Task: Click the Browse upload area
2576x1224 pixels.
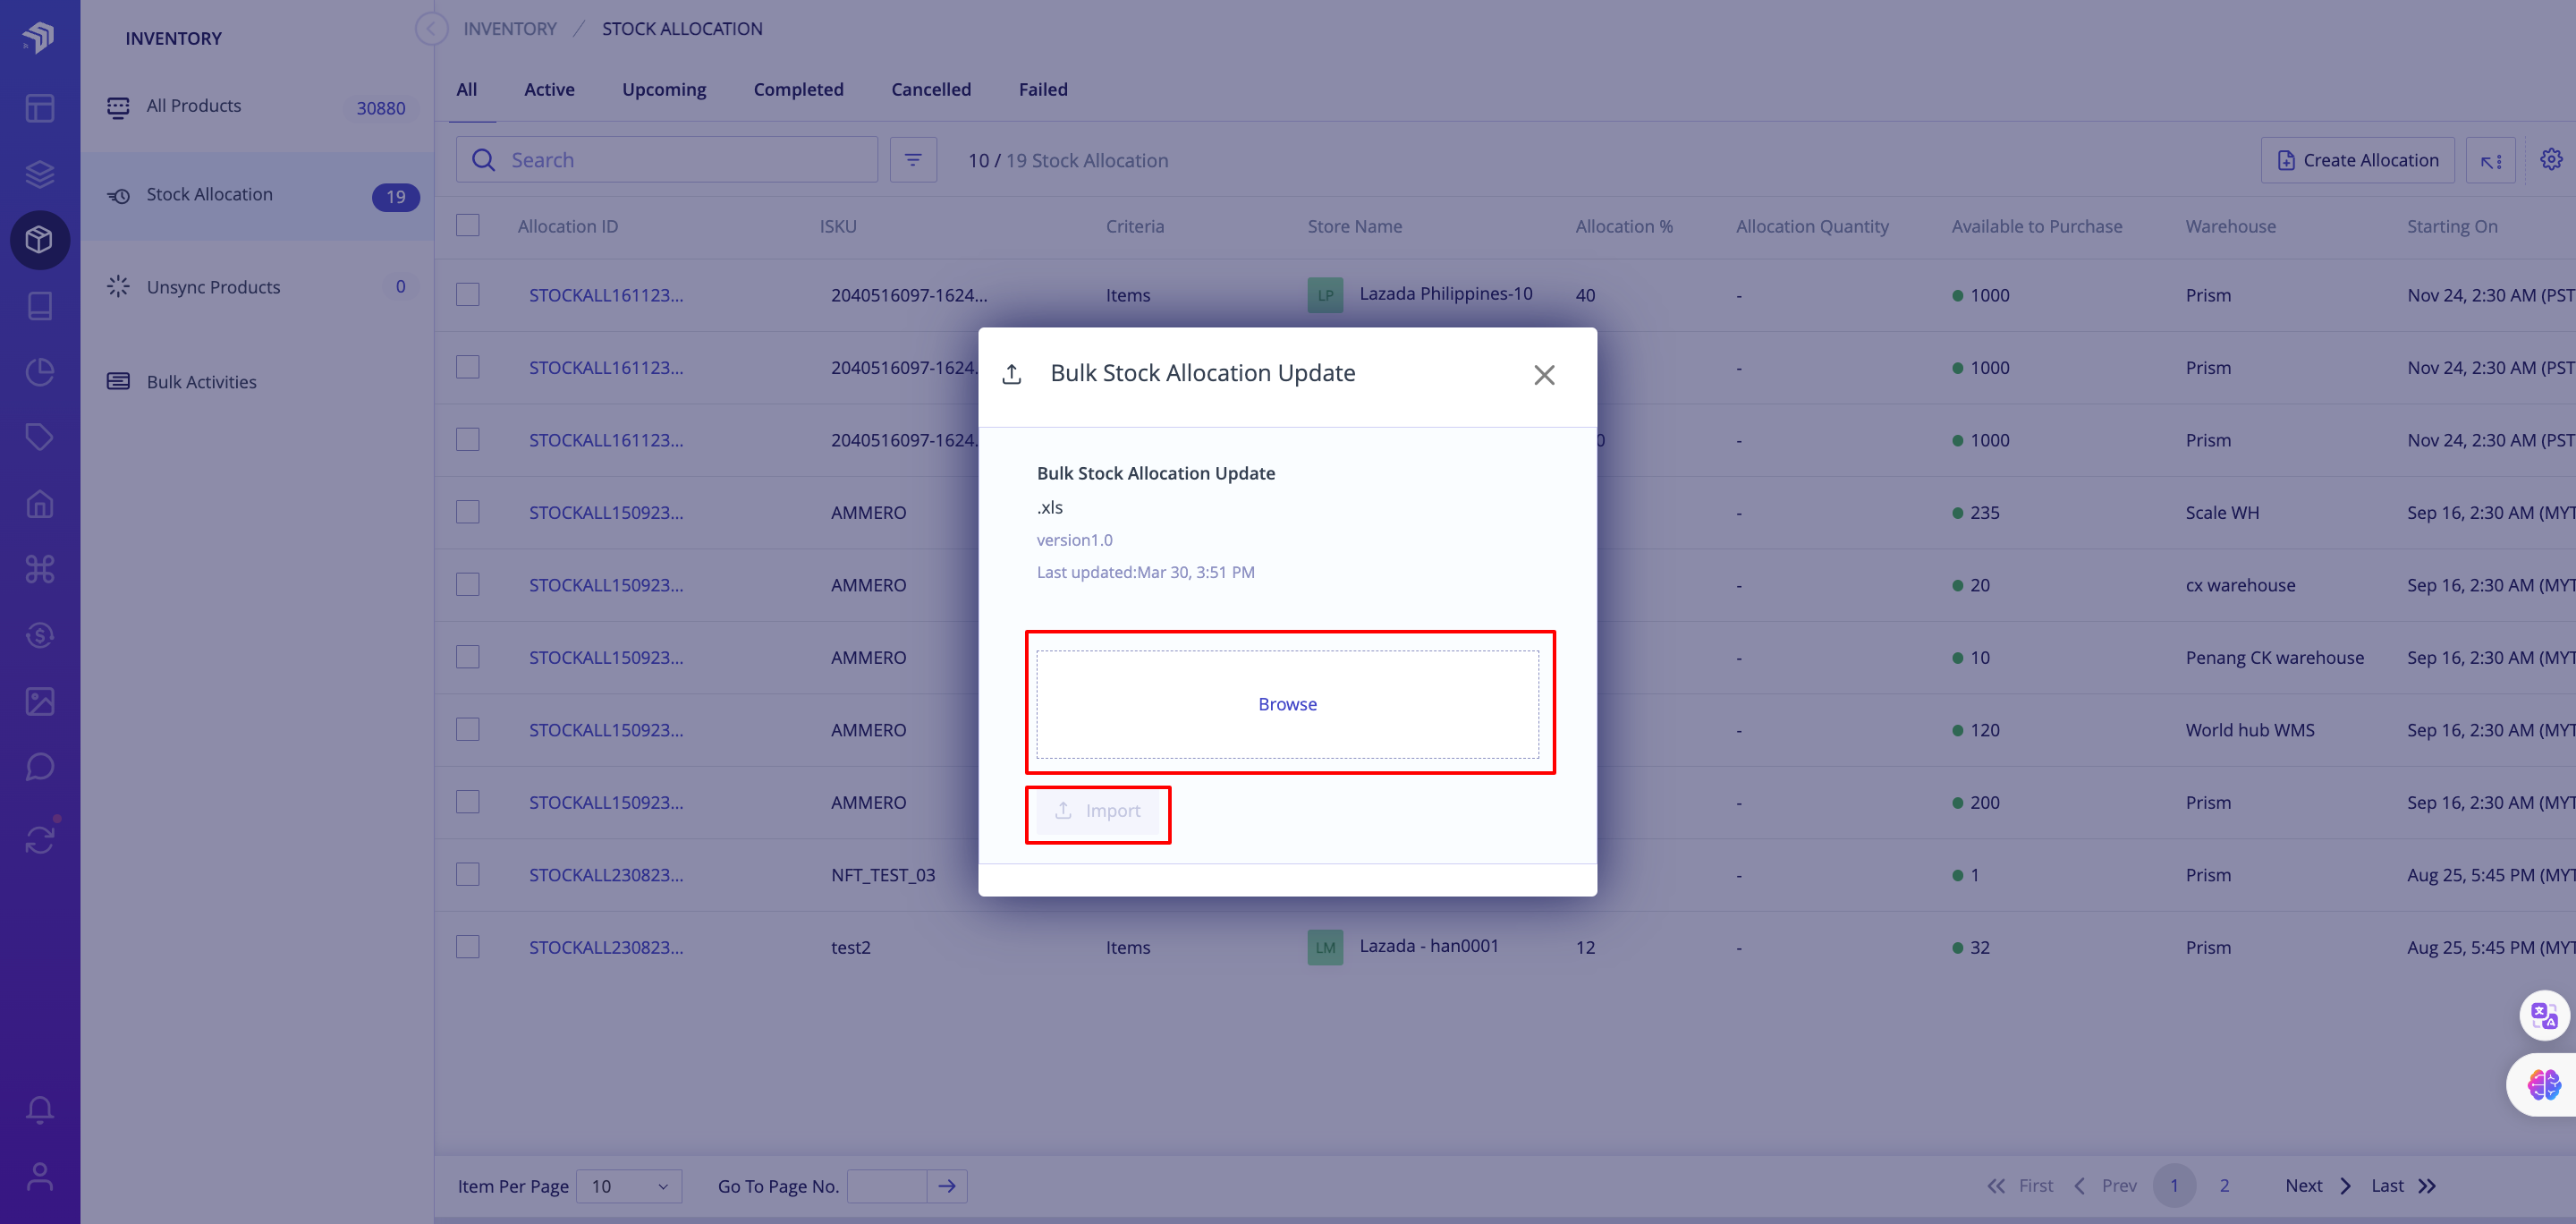Action: pyautogui.click(x=1288, y=704)
